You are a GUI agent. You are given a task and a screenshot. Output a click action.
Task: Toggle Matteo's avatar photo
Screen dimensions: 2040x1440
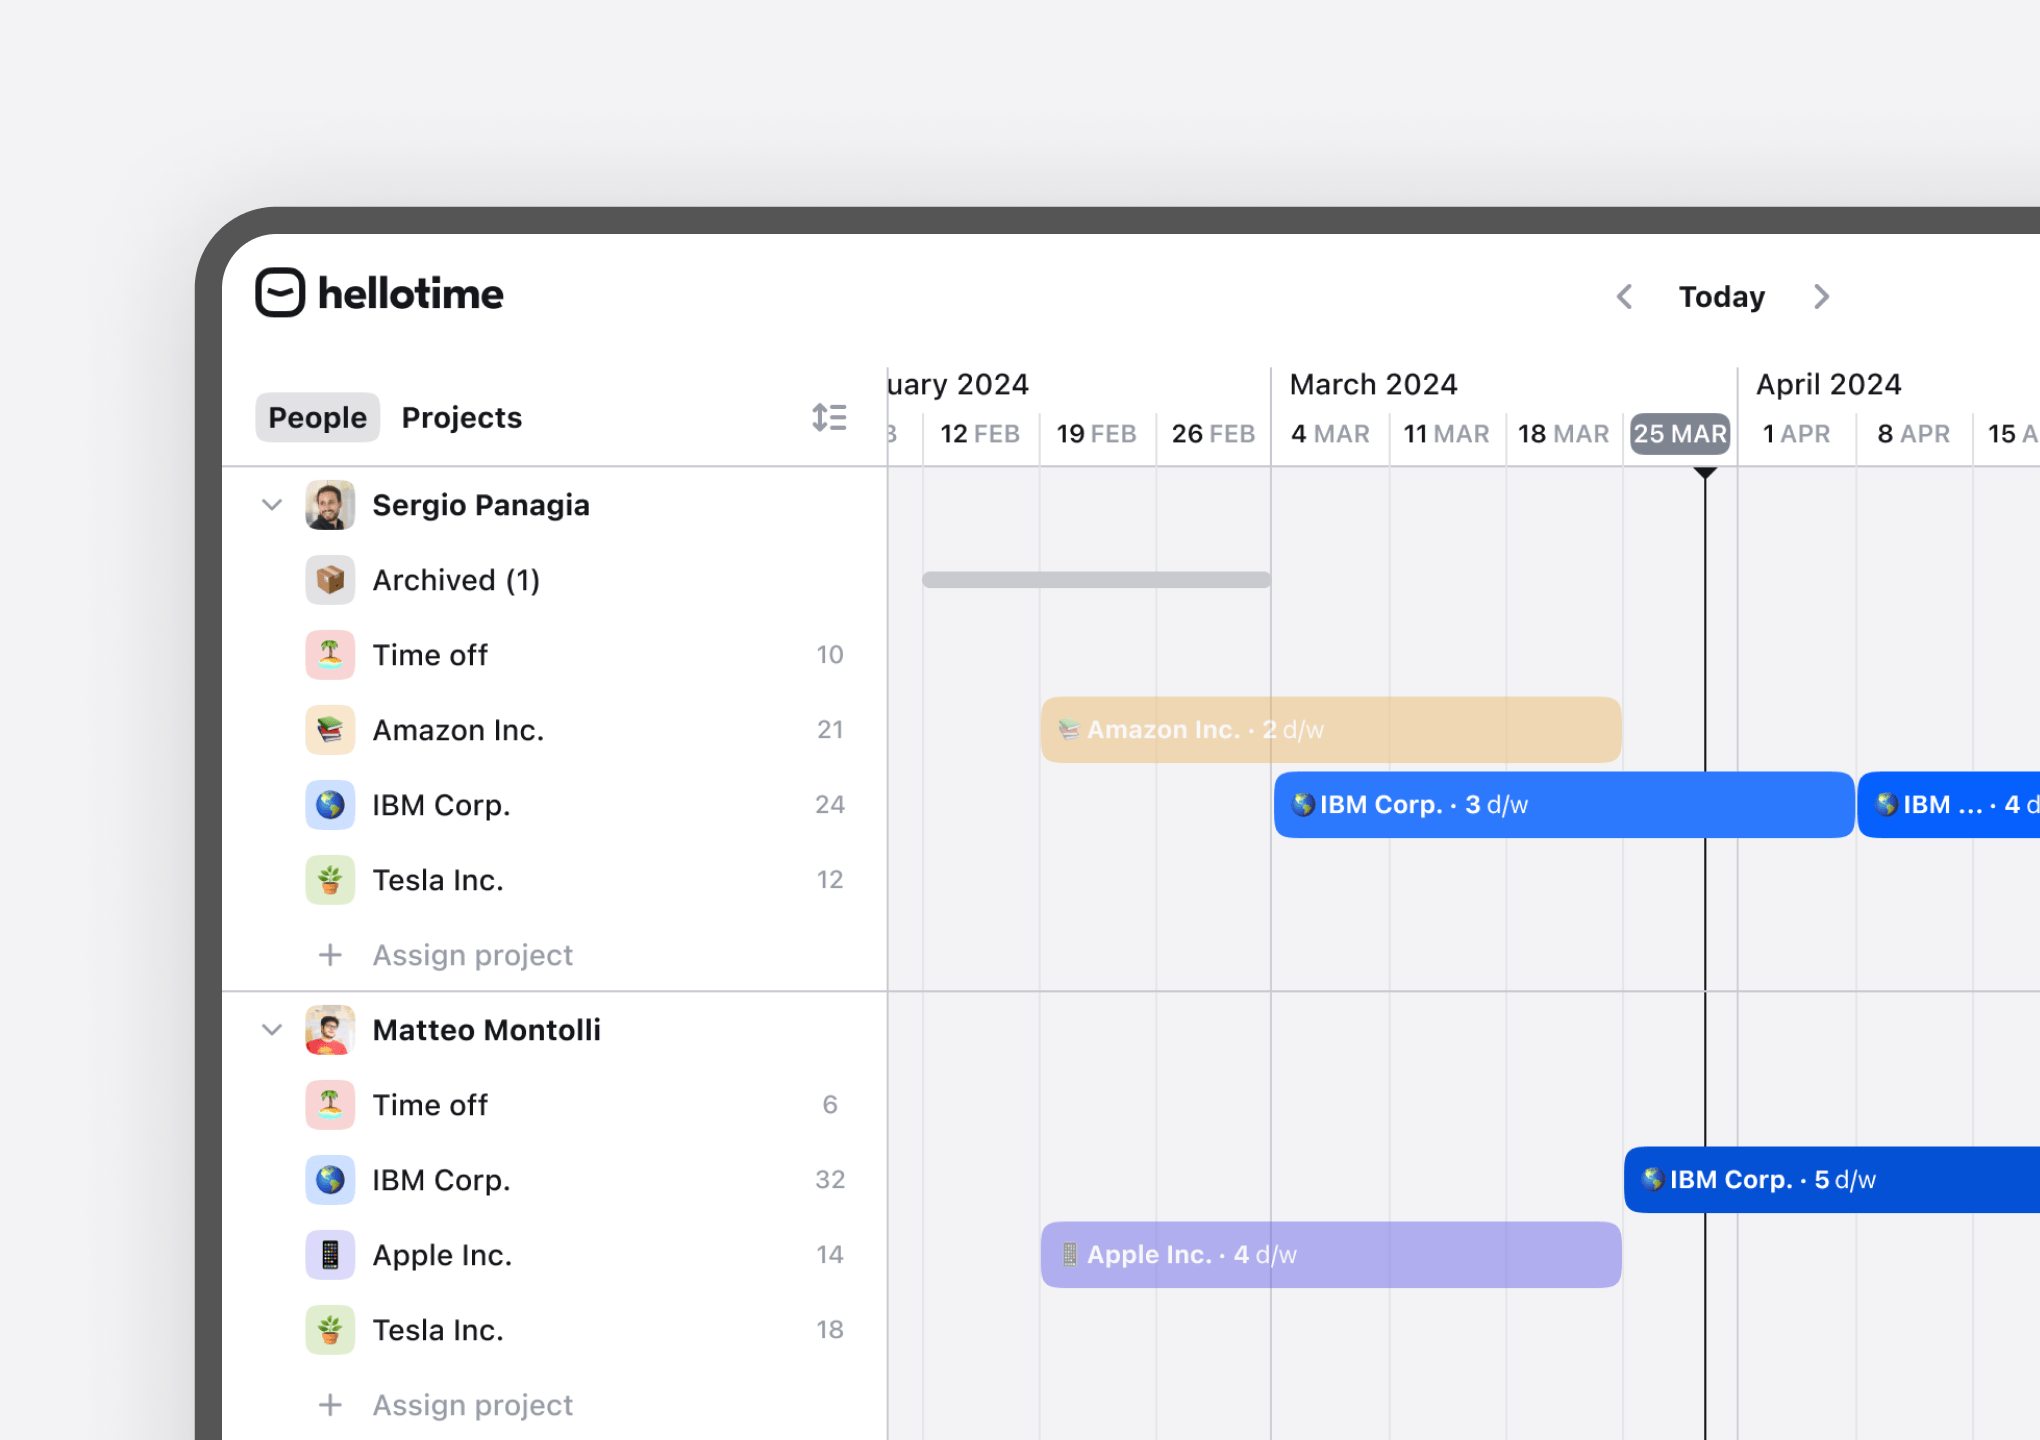(329, 1030)
